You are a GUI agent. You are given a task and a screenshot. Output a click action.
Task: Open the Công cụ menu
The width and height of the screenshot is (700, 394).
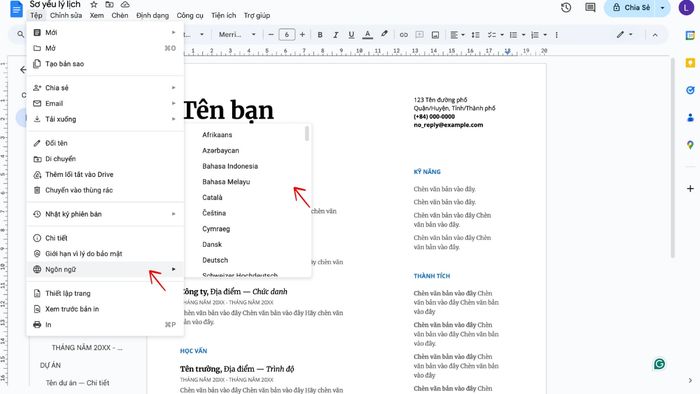[190, 15]
